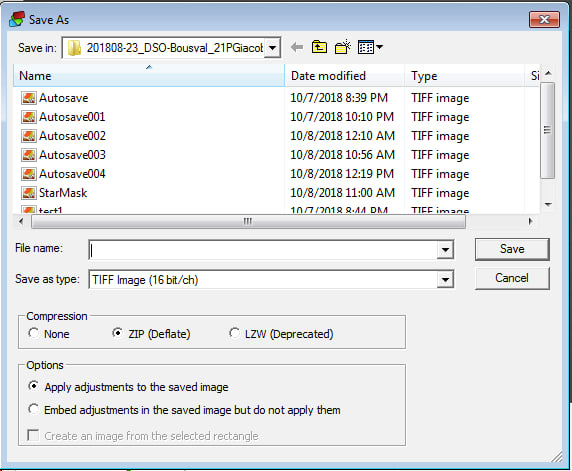The image size is (572, 471).
Task: Close the Save As dialog
Action: pyautogui.click(x=544, y=19)
